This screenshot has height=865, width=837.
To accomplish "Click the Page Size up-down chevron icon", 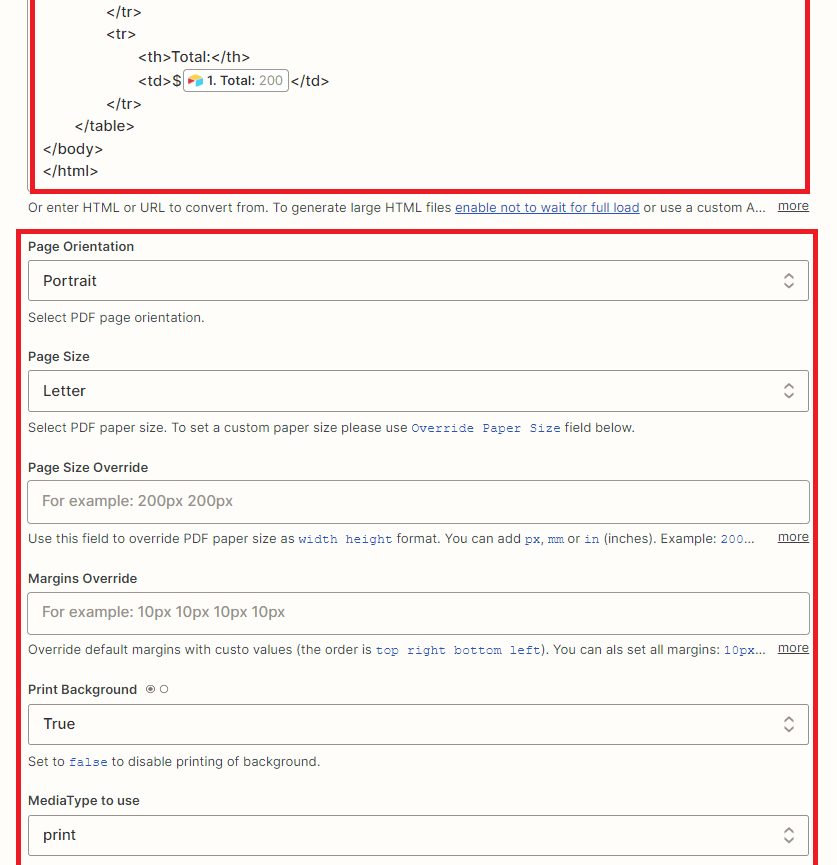I will tap(789, 391).
